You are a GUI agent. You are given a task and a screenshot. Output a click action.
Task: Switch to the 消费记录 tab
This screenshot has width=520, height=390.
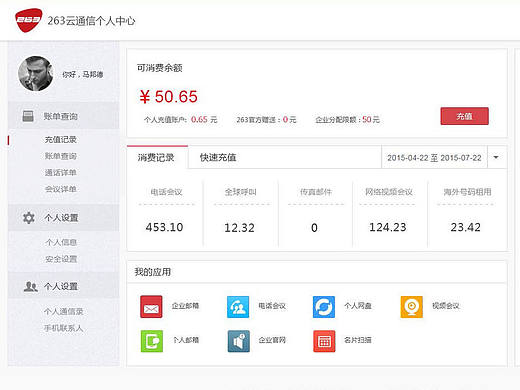pos(156,157)
